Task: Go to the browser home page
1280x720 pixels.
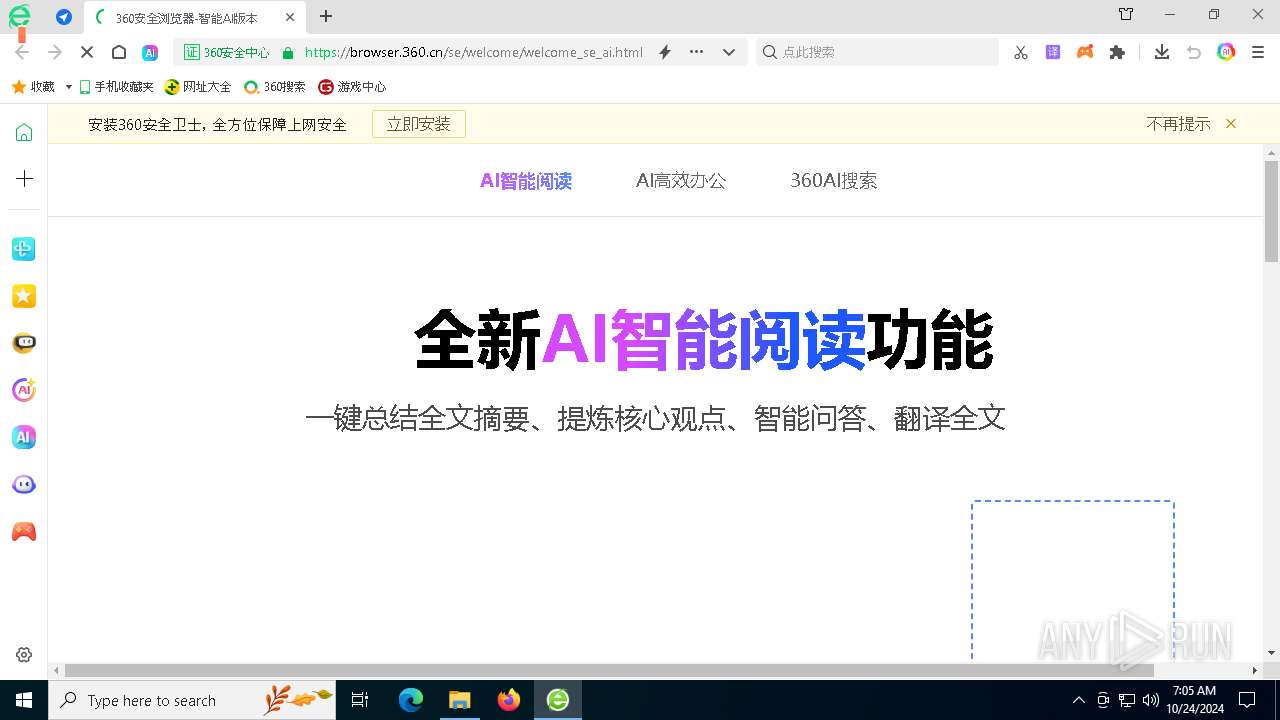Action: [x=119, y=52]
